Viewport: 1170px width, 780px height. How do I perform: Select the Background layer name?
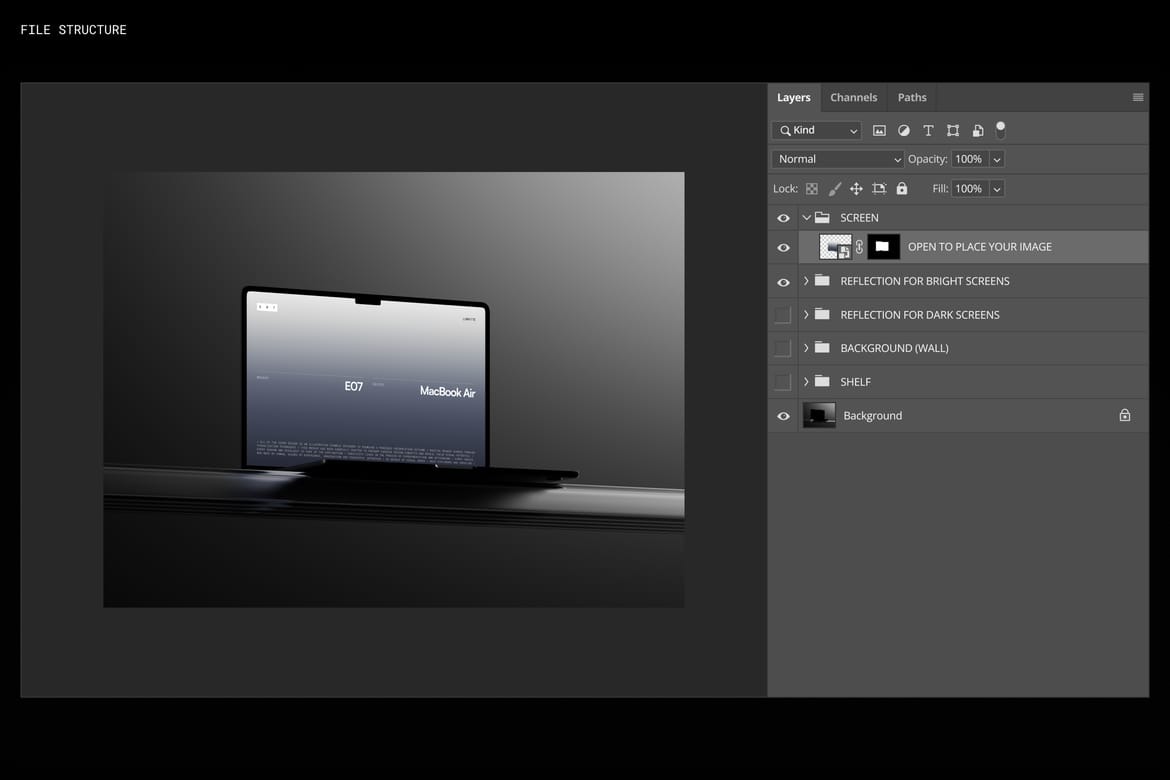(873, 416)
